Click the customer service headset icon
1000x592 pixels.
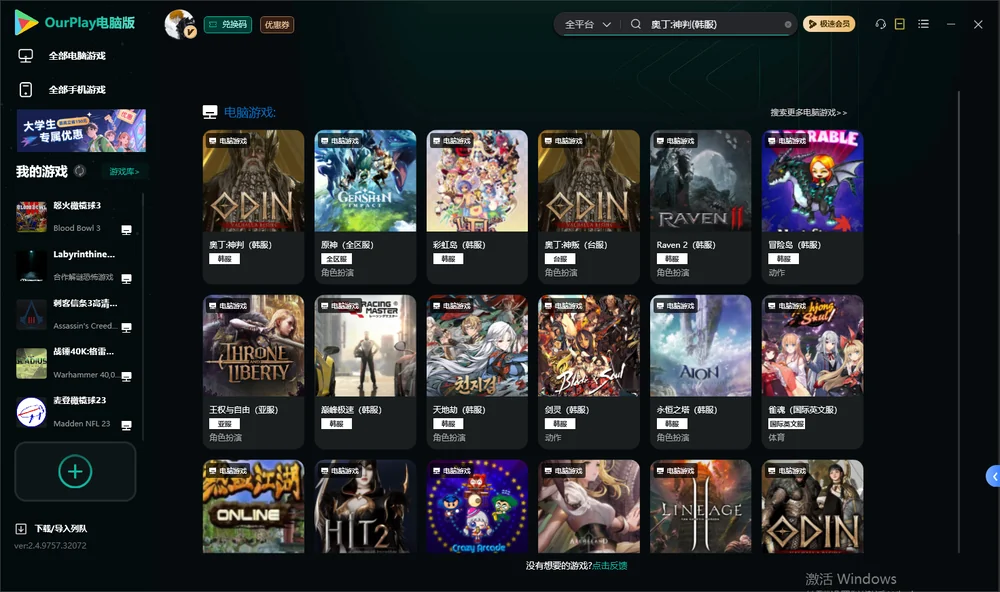point(880,24)
